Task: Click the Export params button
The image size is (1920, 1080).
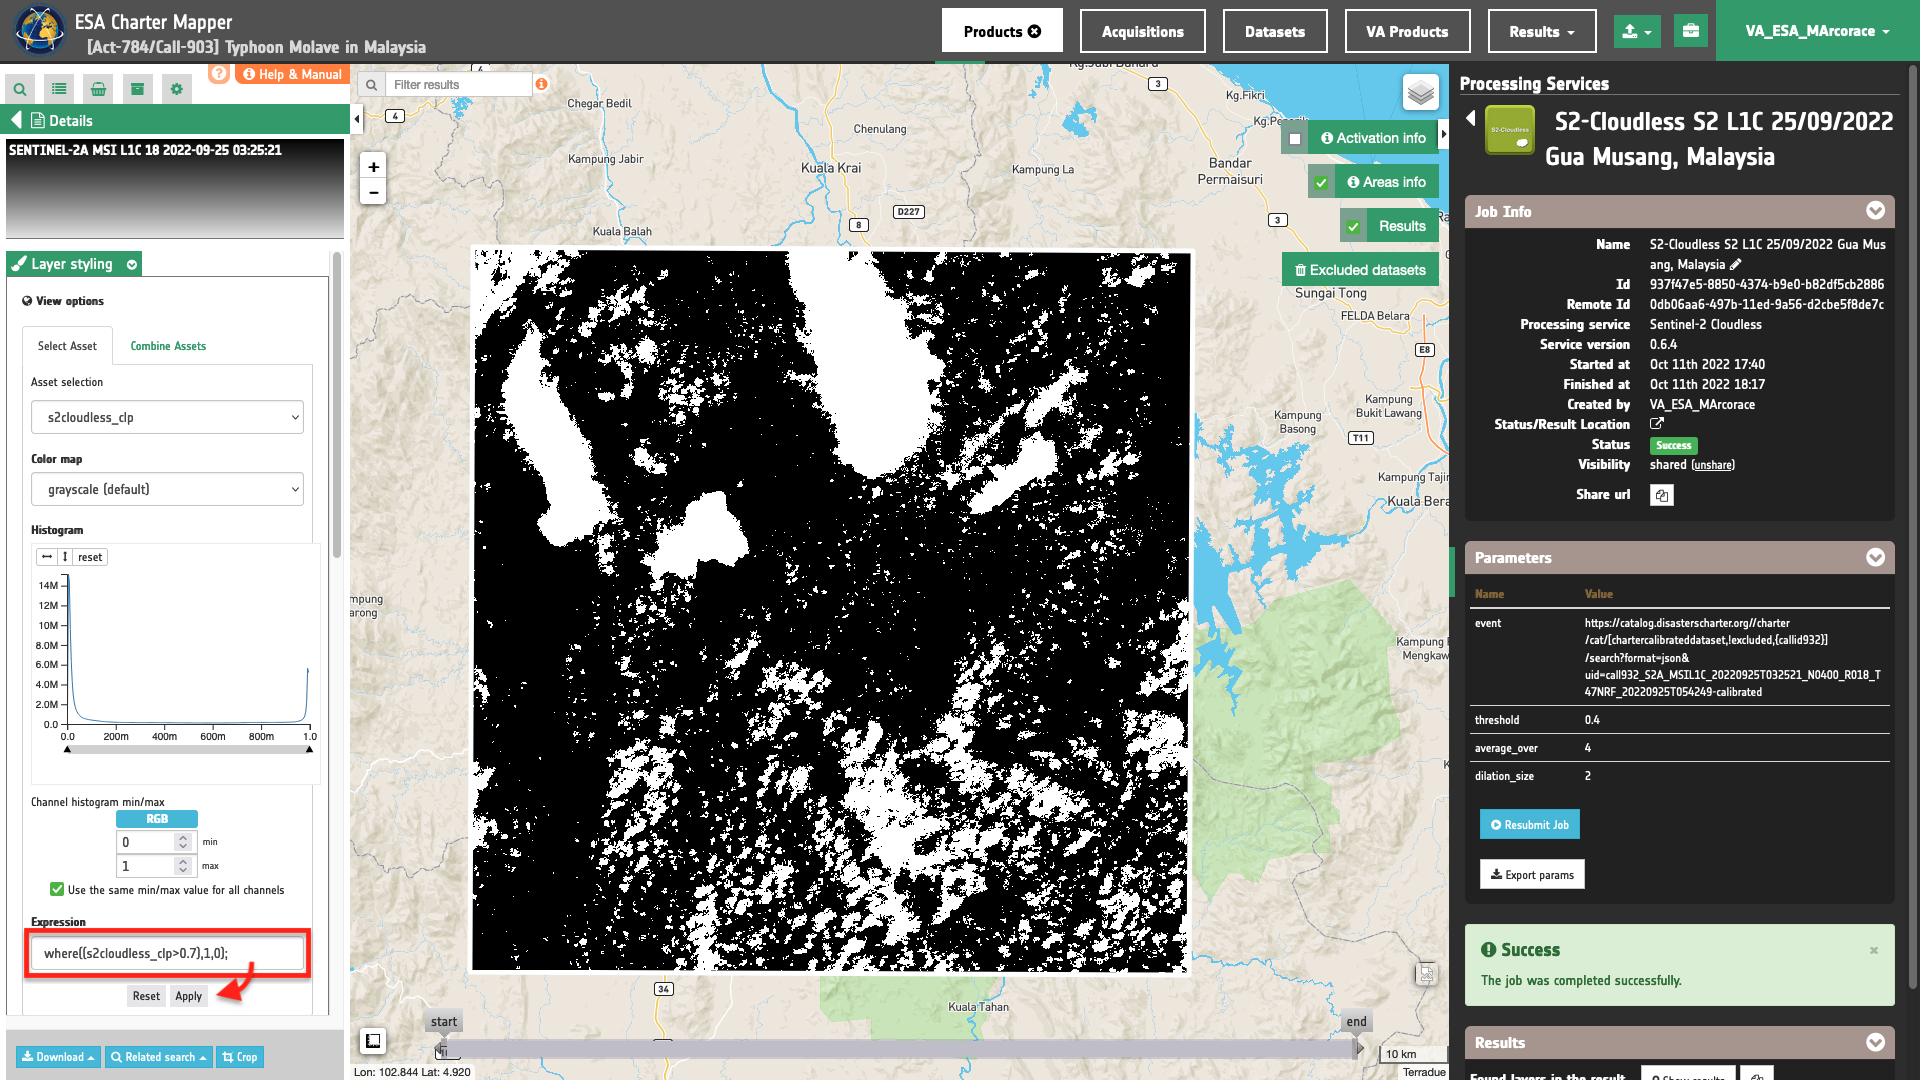Action: click(1532, 875)
